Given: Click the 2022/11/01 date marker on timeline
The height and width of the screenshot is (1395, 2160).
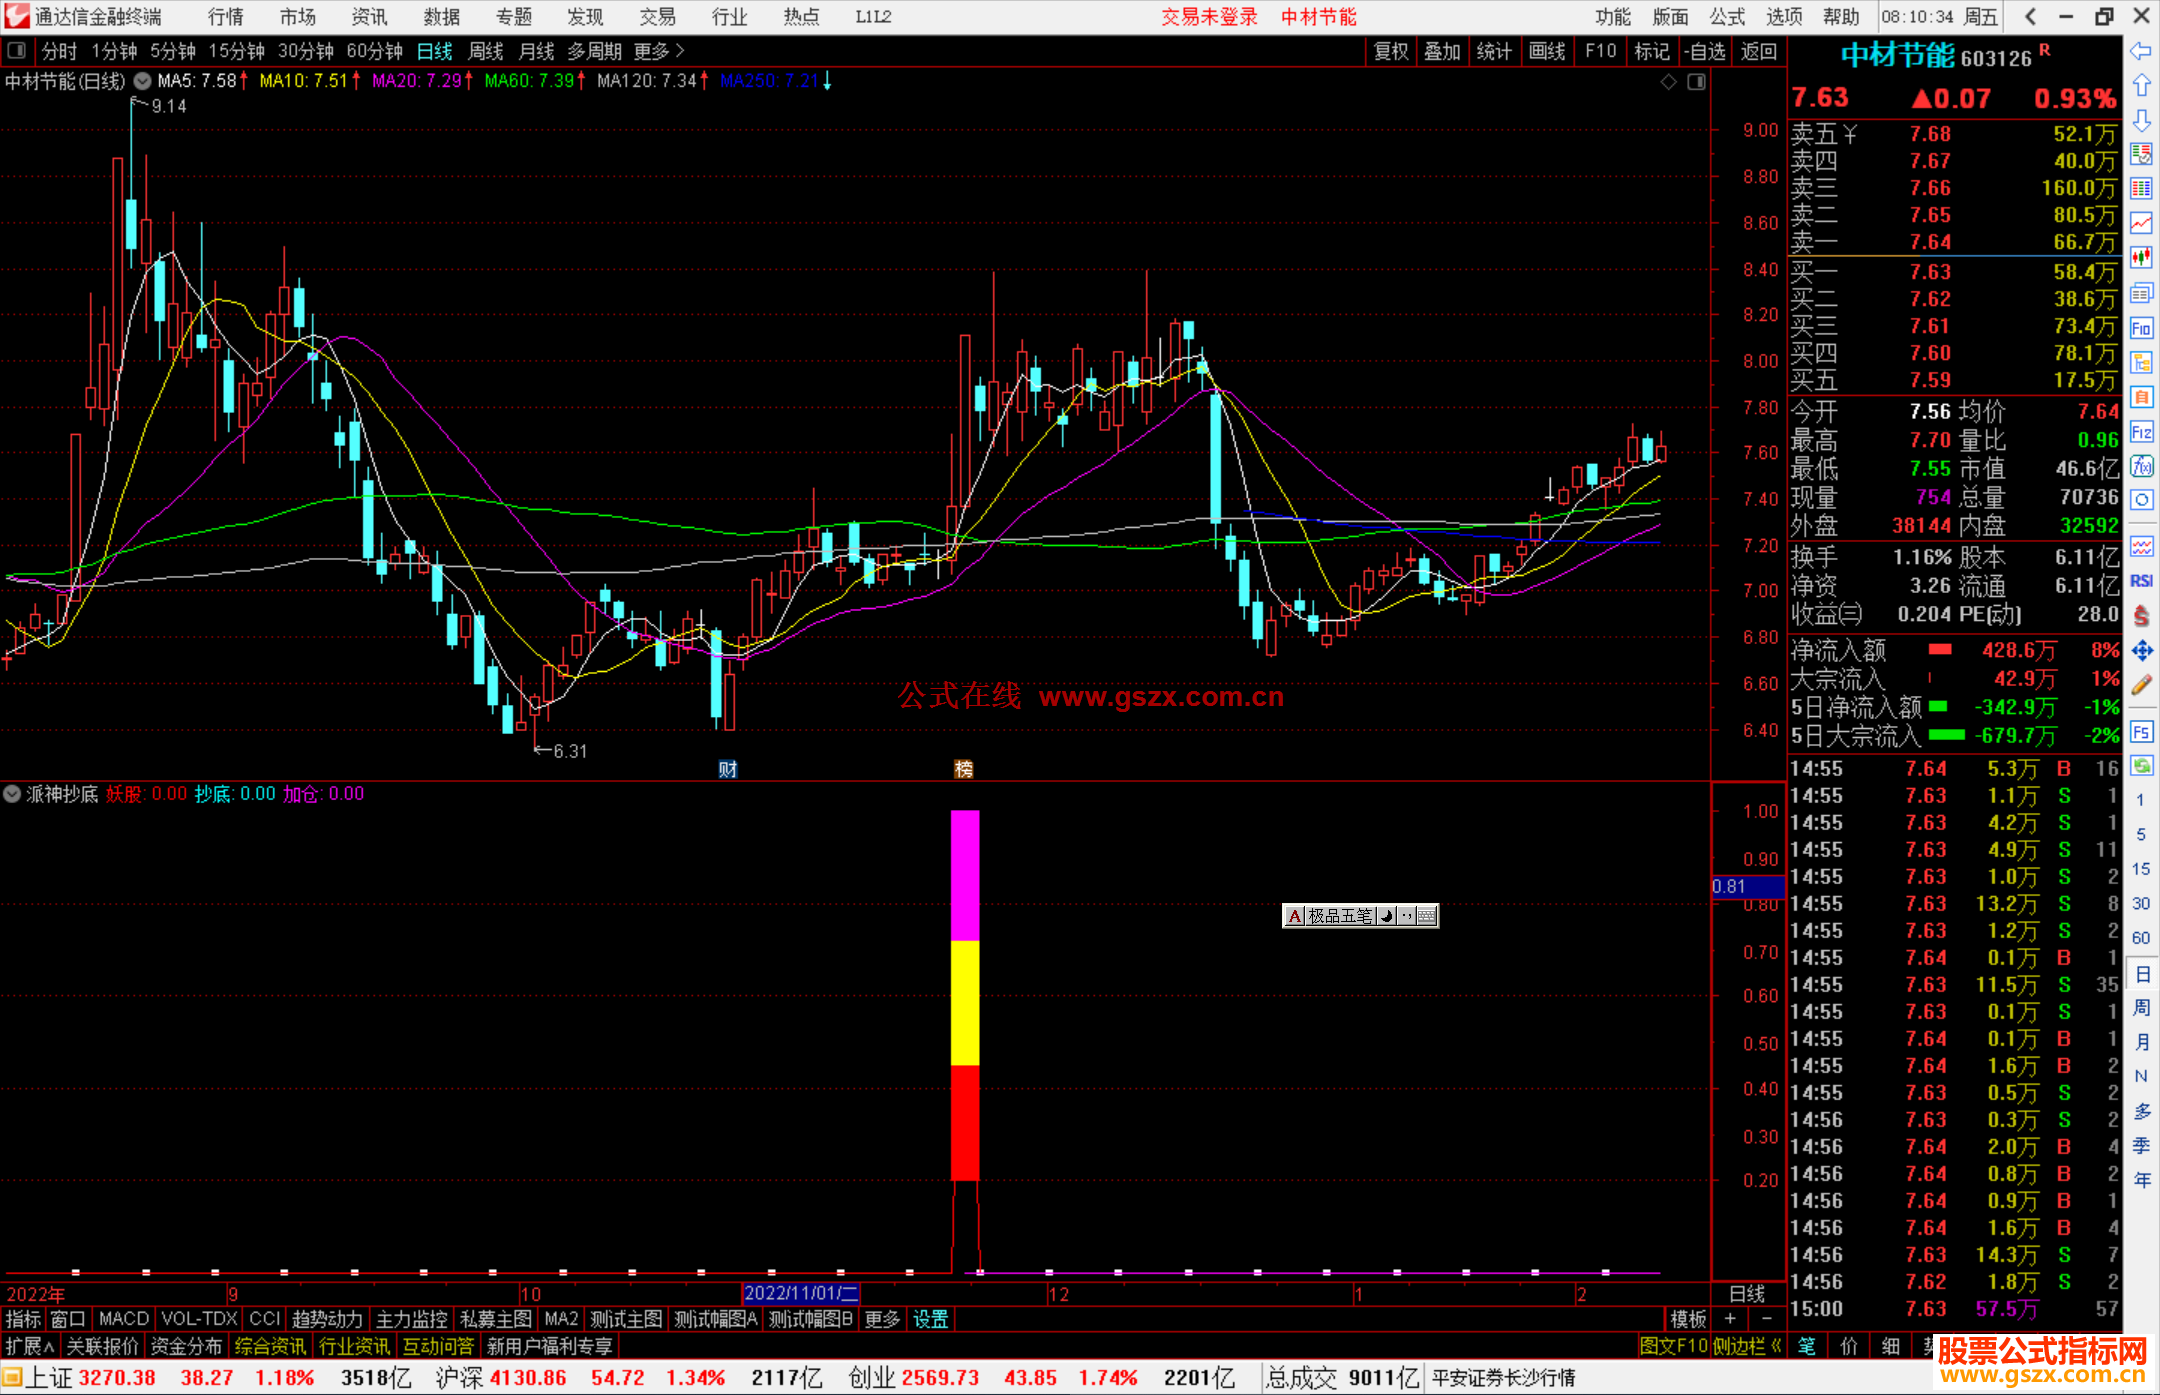Looking at the screenshot, I should pyautogui.click(x=800, y=1293).
